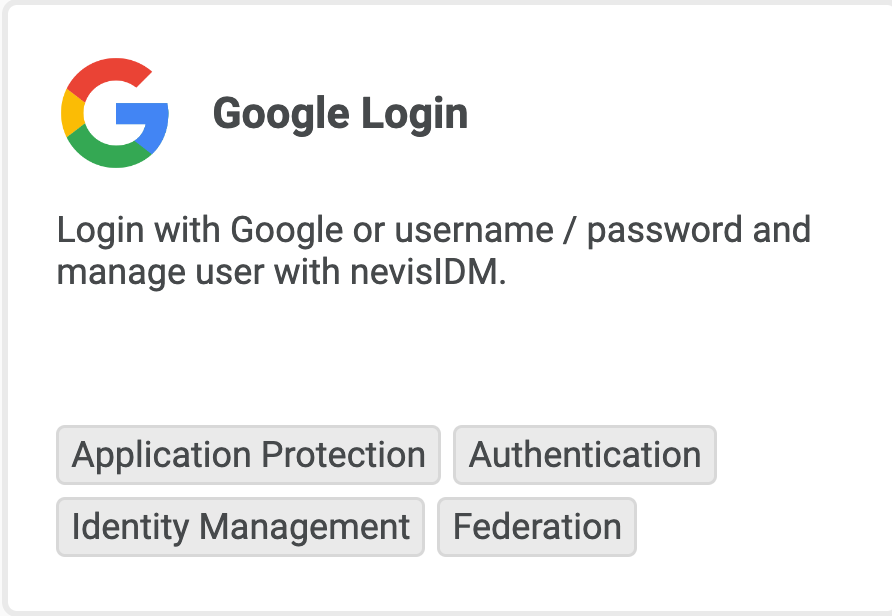Image resolution: width=892 pixels, height=616 pixels.
Task: Click the Google "G" logo icon
Action: click(x=115, y=113)
